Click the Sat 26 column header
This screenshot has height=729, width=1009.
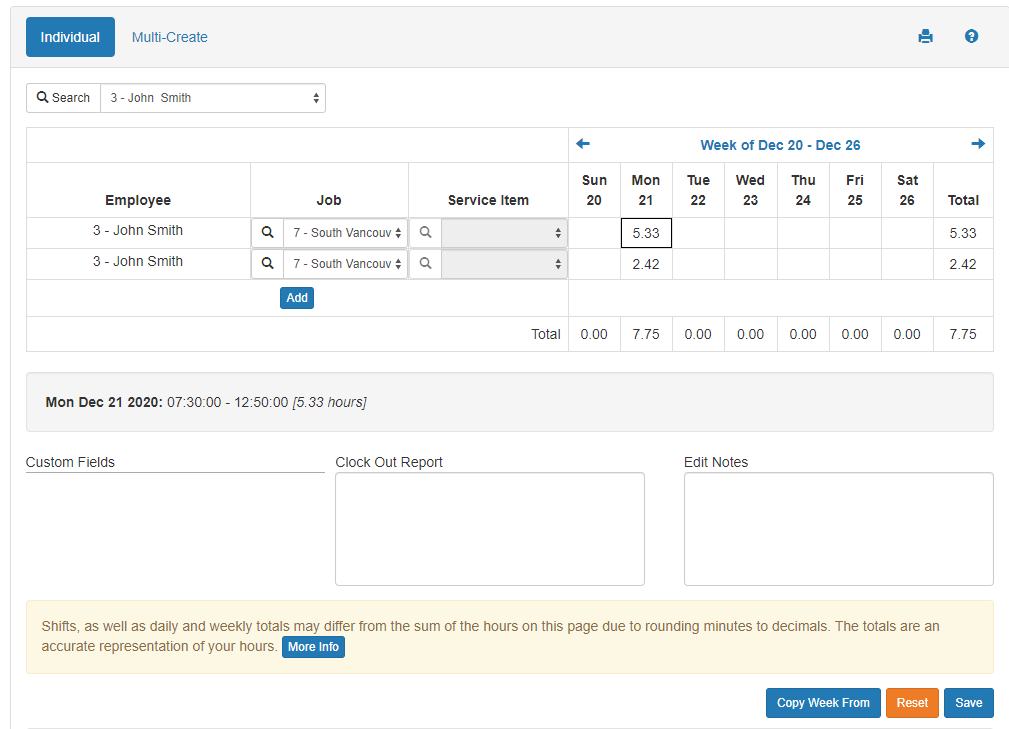pos(907,190)
